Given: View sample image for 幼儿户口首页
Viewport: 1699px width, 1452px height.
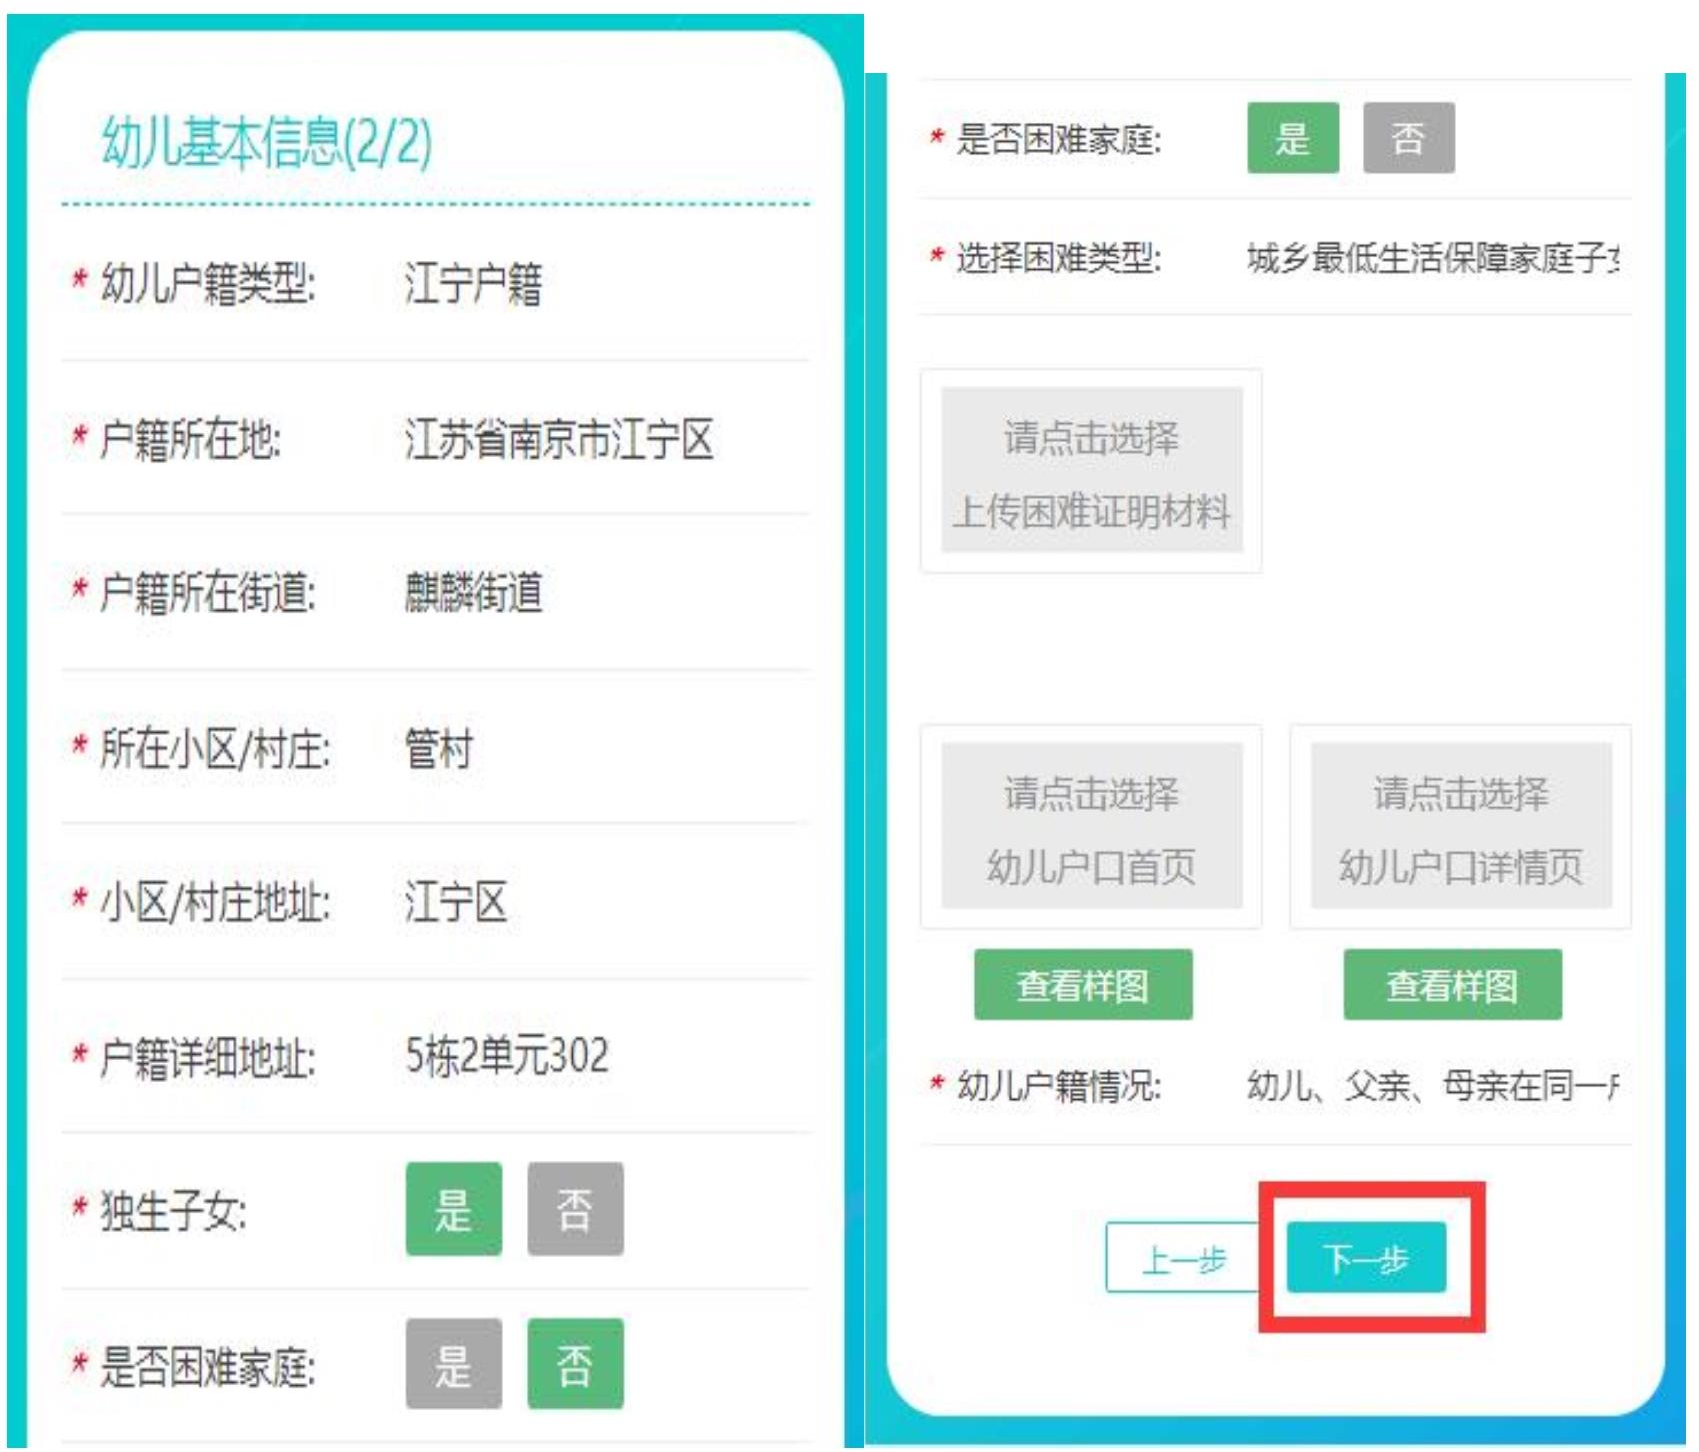Looking at the screenshot, I should (1083, 985).
